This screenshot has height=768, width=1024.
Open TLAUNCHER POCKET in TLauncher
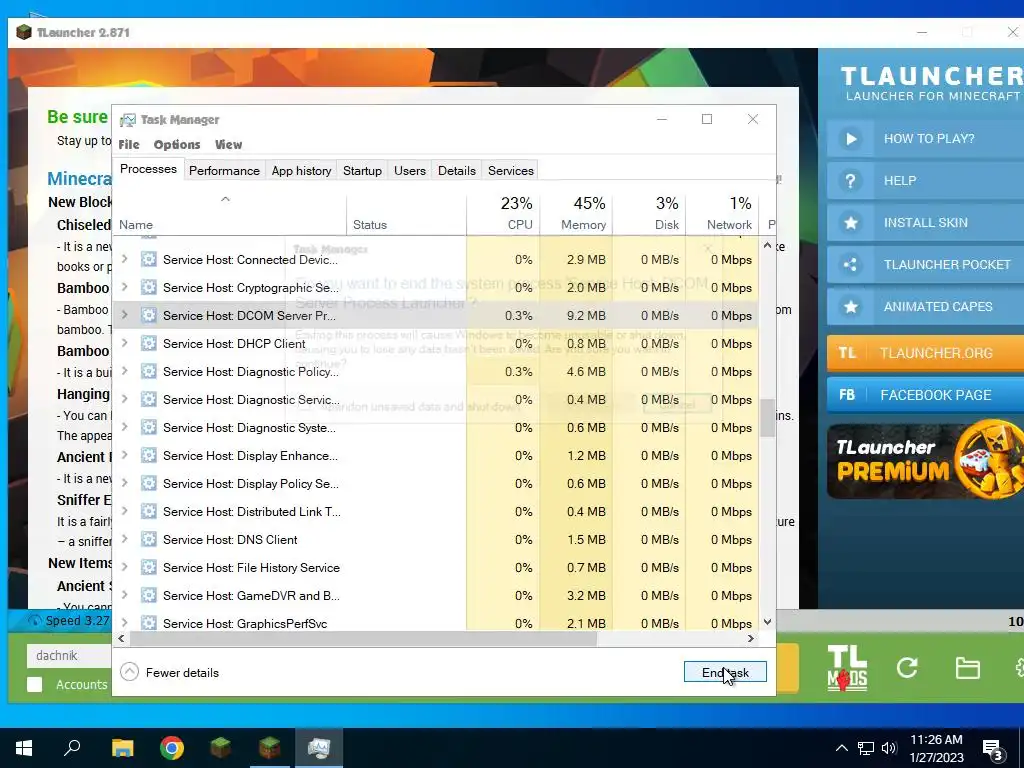click(x=925, y=264)
